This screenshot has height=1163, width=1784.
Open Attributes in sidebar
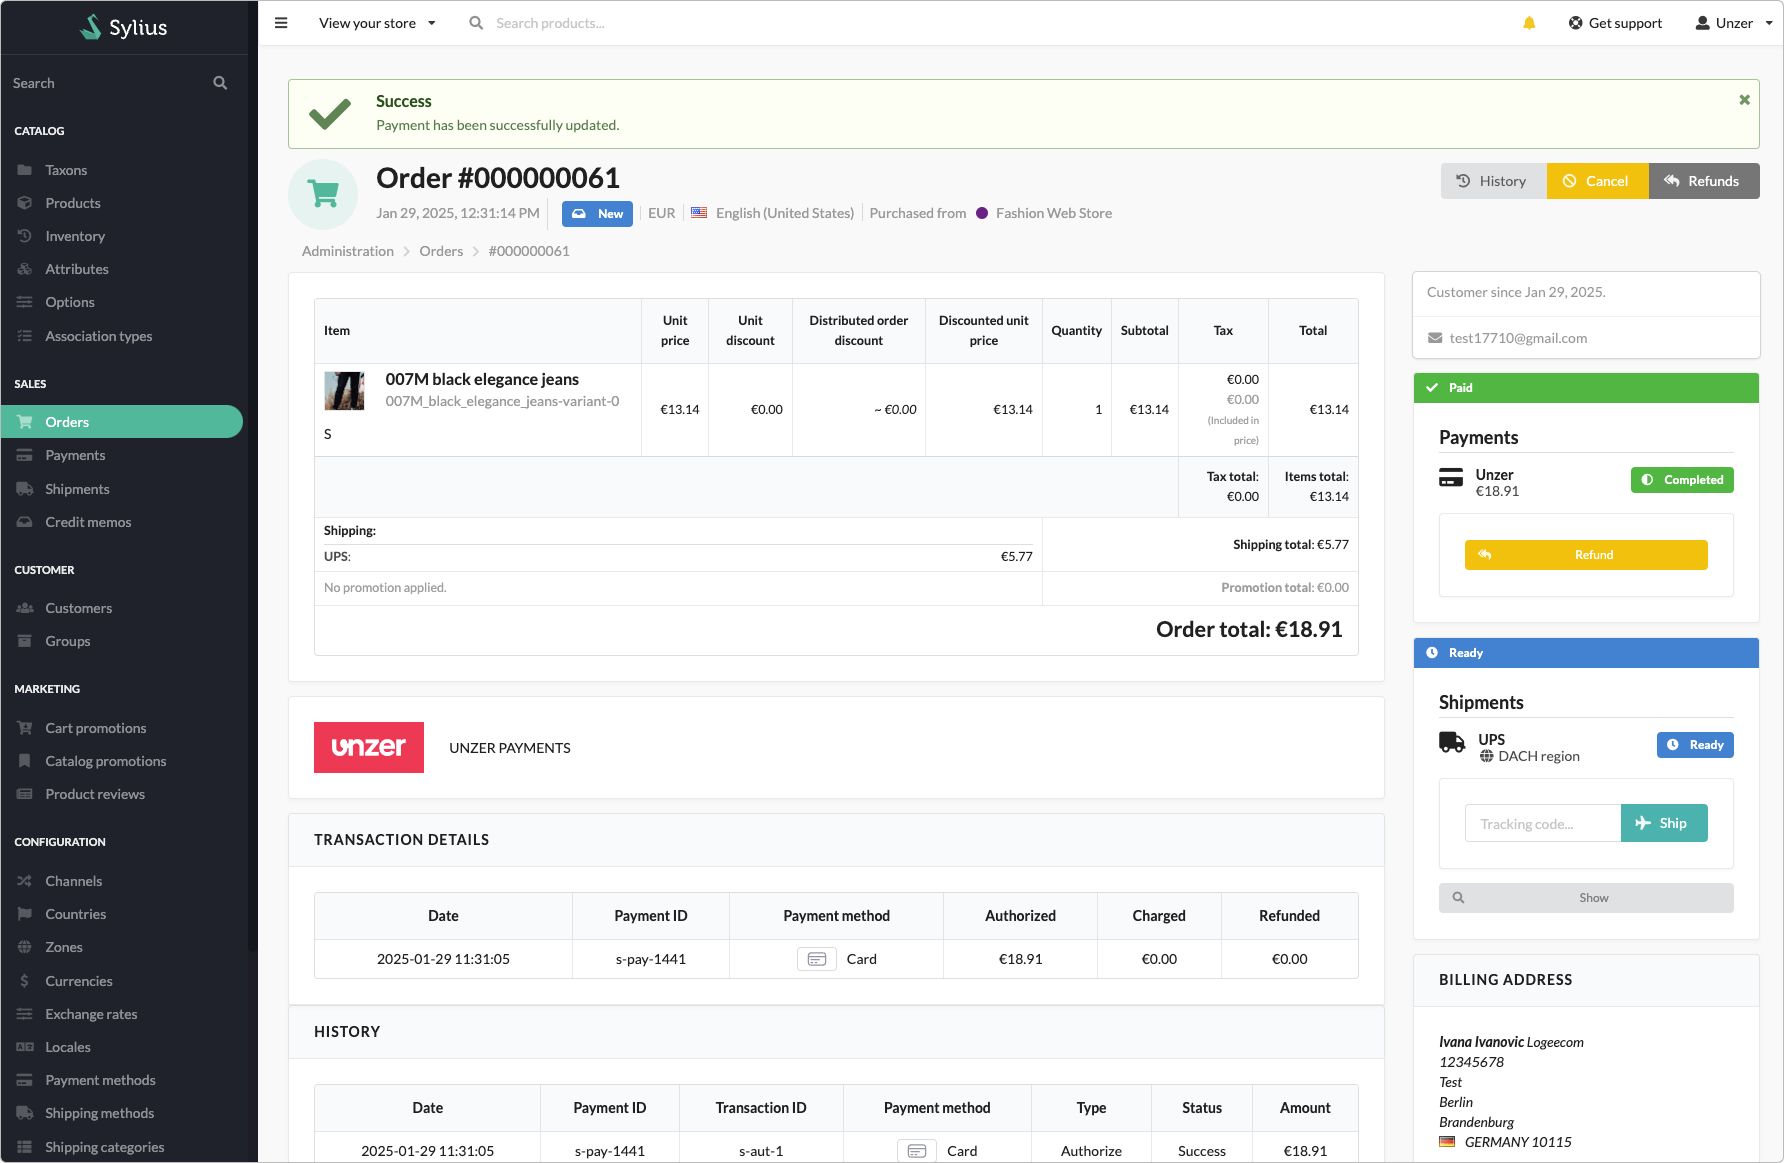click(77, 269)
